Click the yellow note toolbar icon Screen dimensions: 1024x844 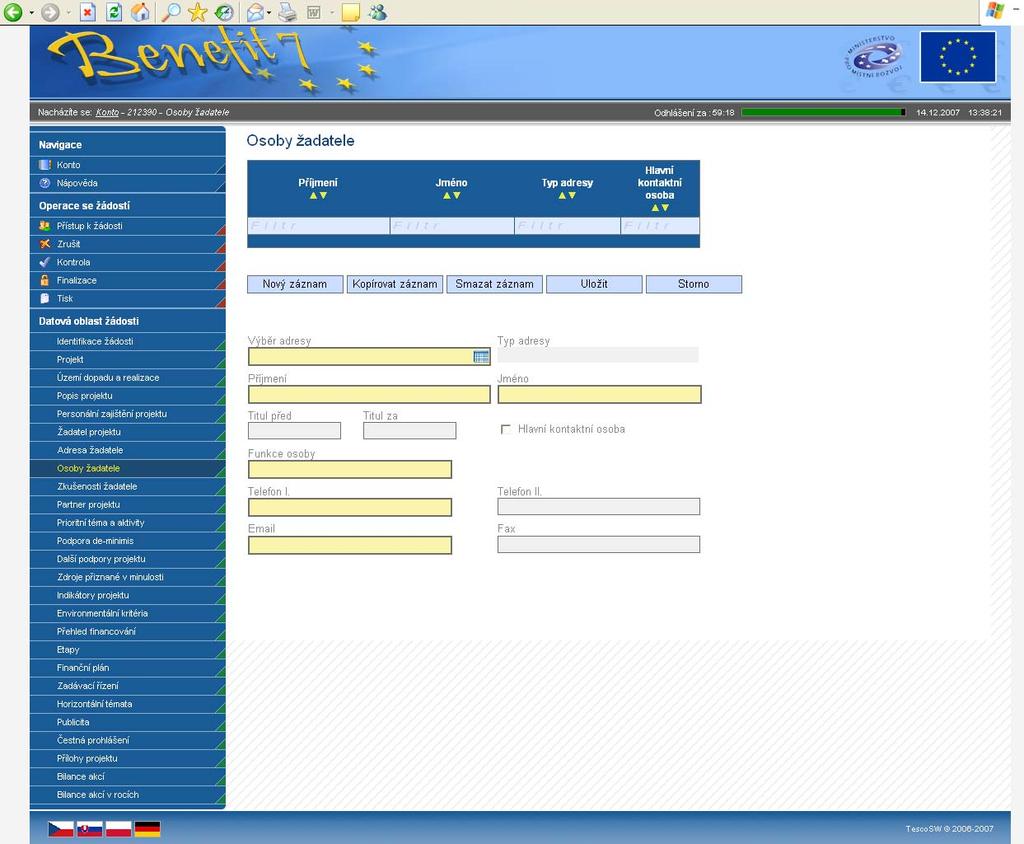tap(351, 12)
